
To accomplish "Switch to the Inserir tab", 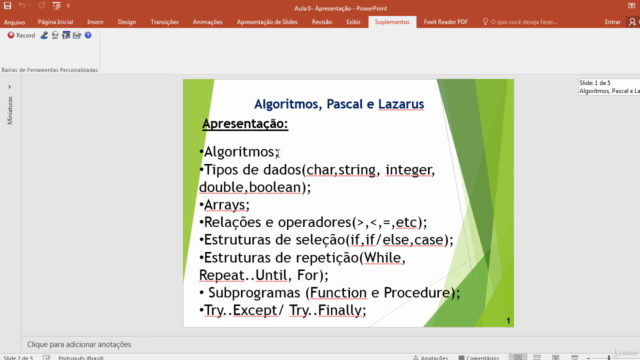I will click(95, 22).
